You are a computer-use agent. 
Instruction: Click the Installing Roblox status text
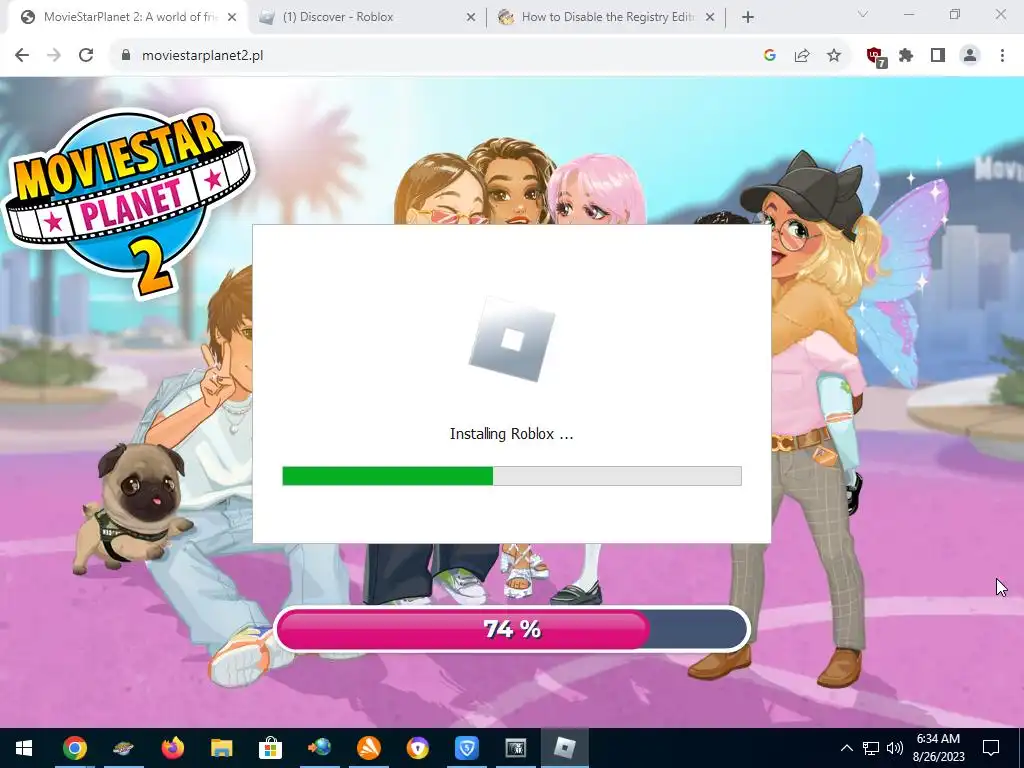coord(511,434)
